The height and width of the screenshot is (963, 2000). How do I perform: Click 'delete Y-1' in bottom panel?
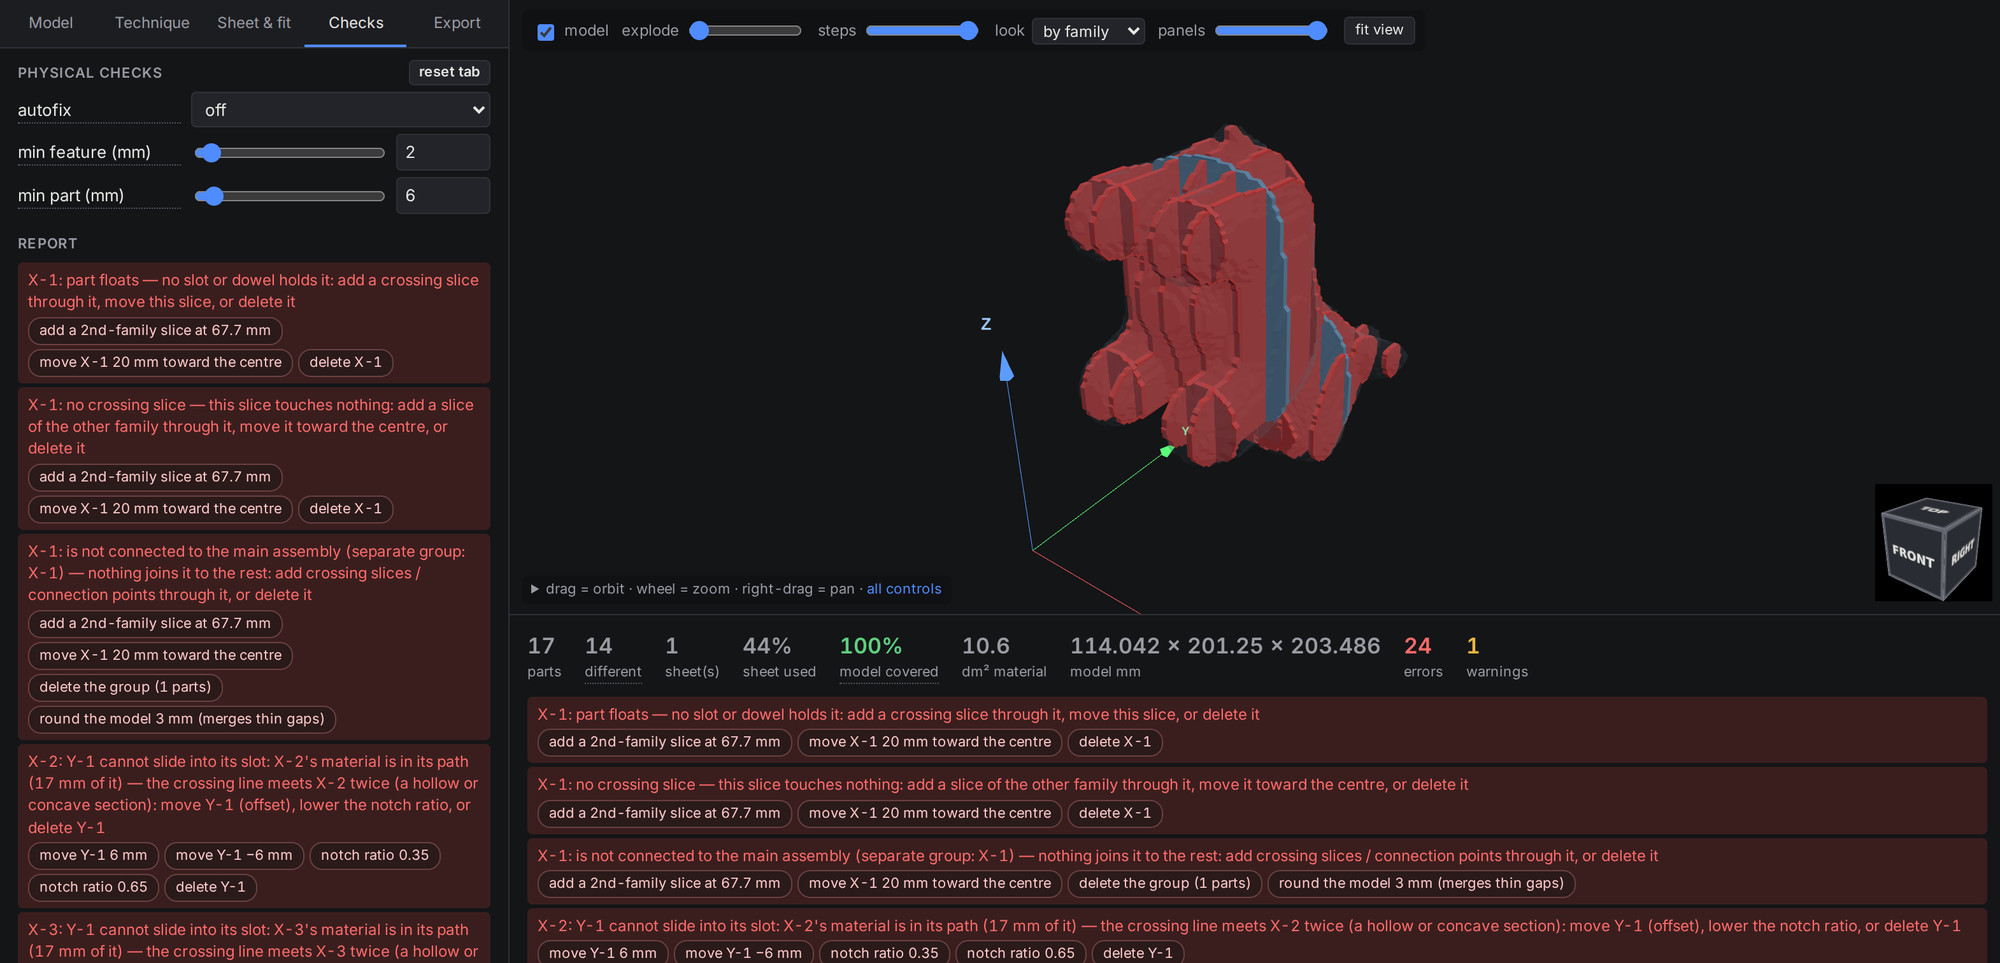[x=1138, y=952]
